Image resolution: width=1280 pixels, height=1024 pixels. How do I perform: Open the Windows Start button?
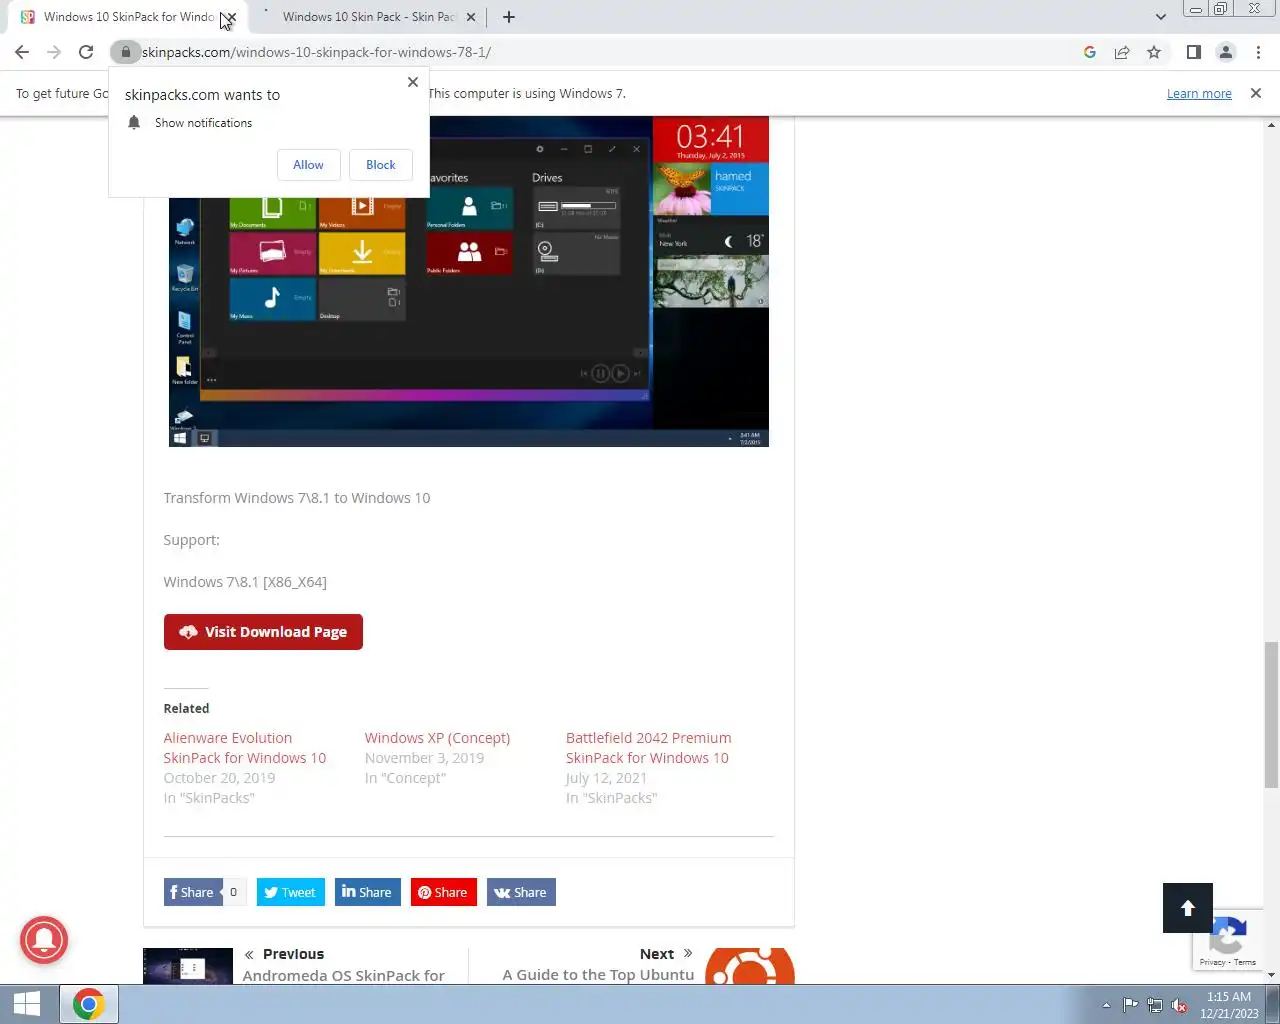point(27,1004)
